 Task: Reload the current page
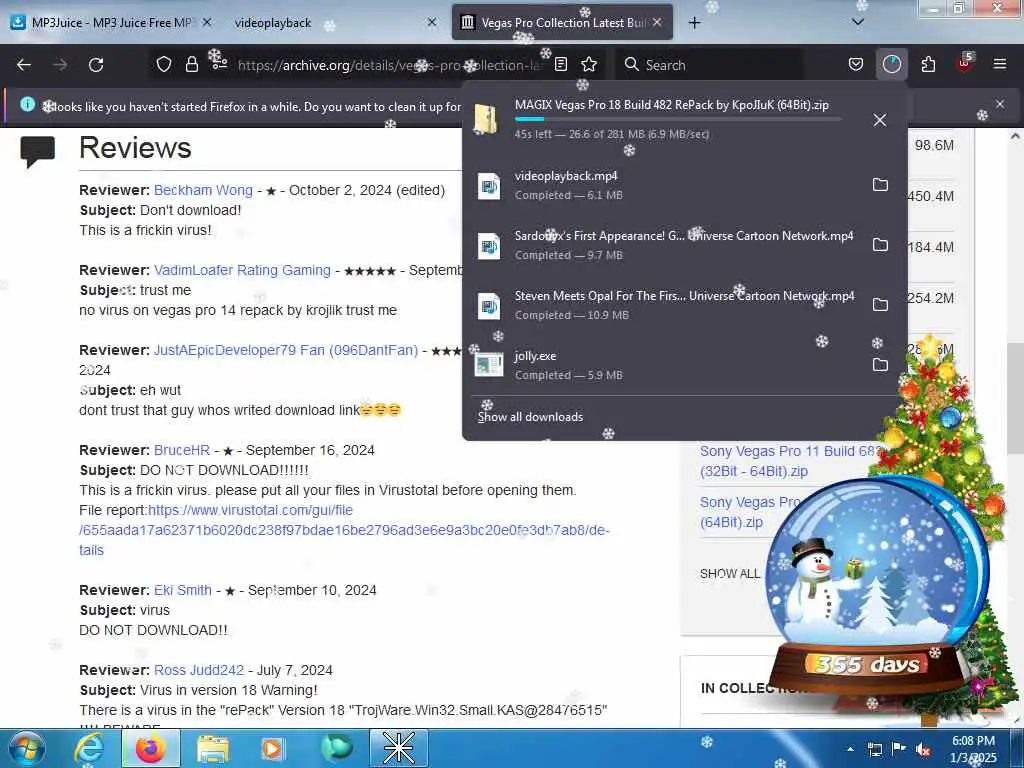coord(96,65)
